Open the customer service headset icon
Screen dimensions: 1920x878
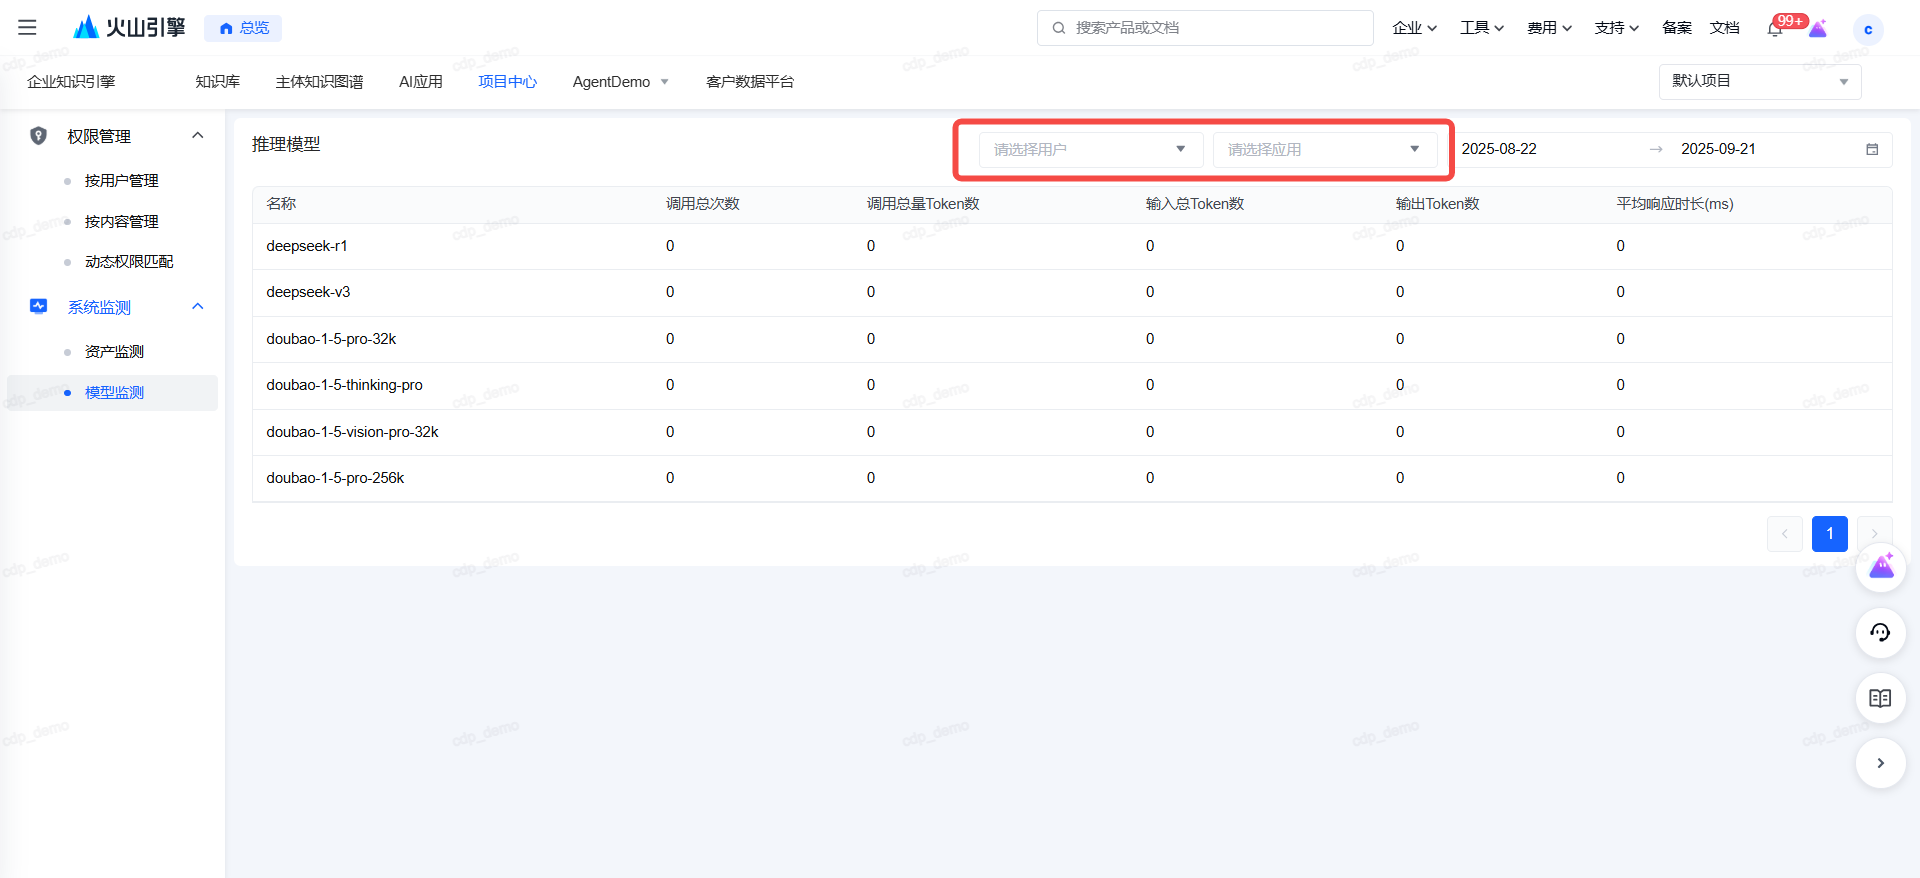coord(1880,632)
